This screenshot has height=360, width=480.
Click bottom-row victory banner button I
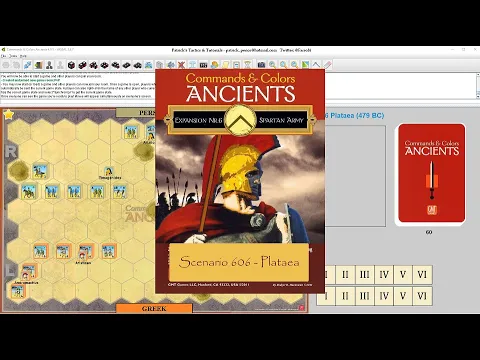(x=326, y=296)
